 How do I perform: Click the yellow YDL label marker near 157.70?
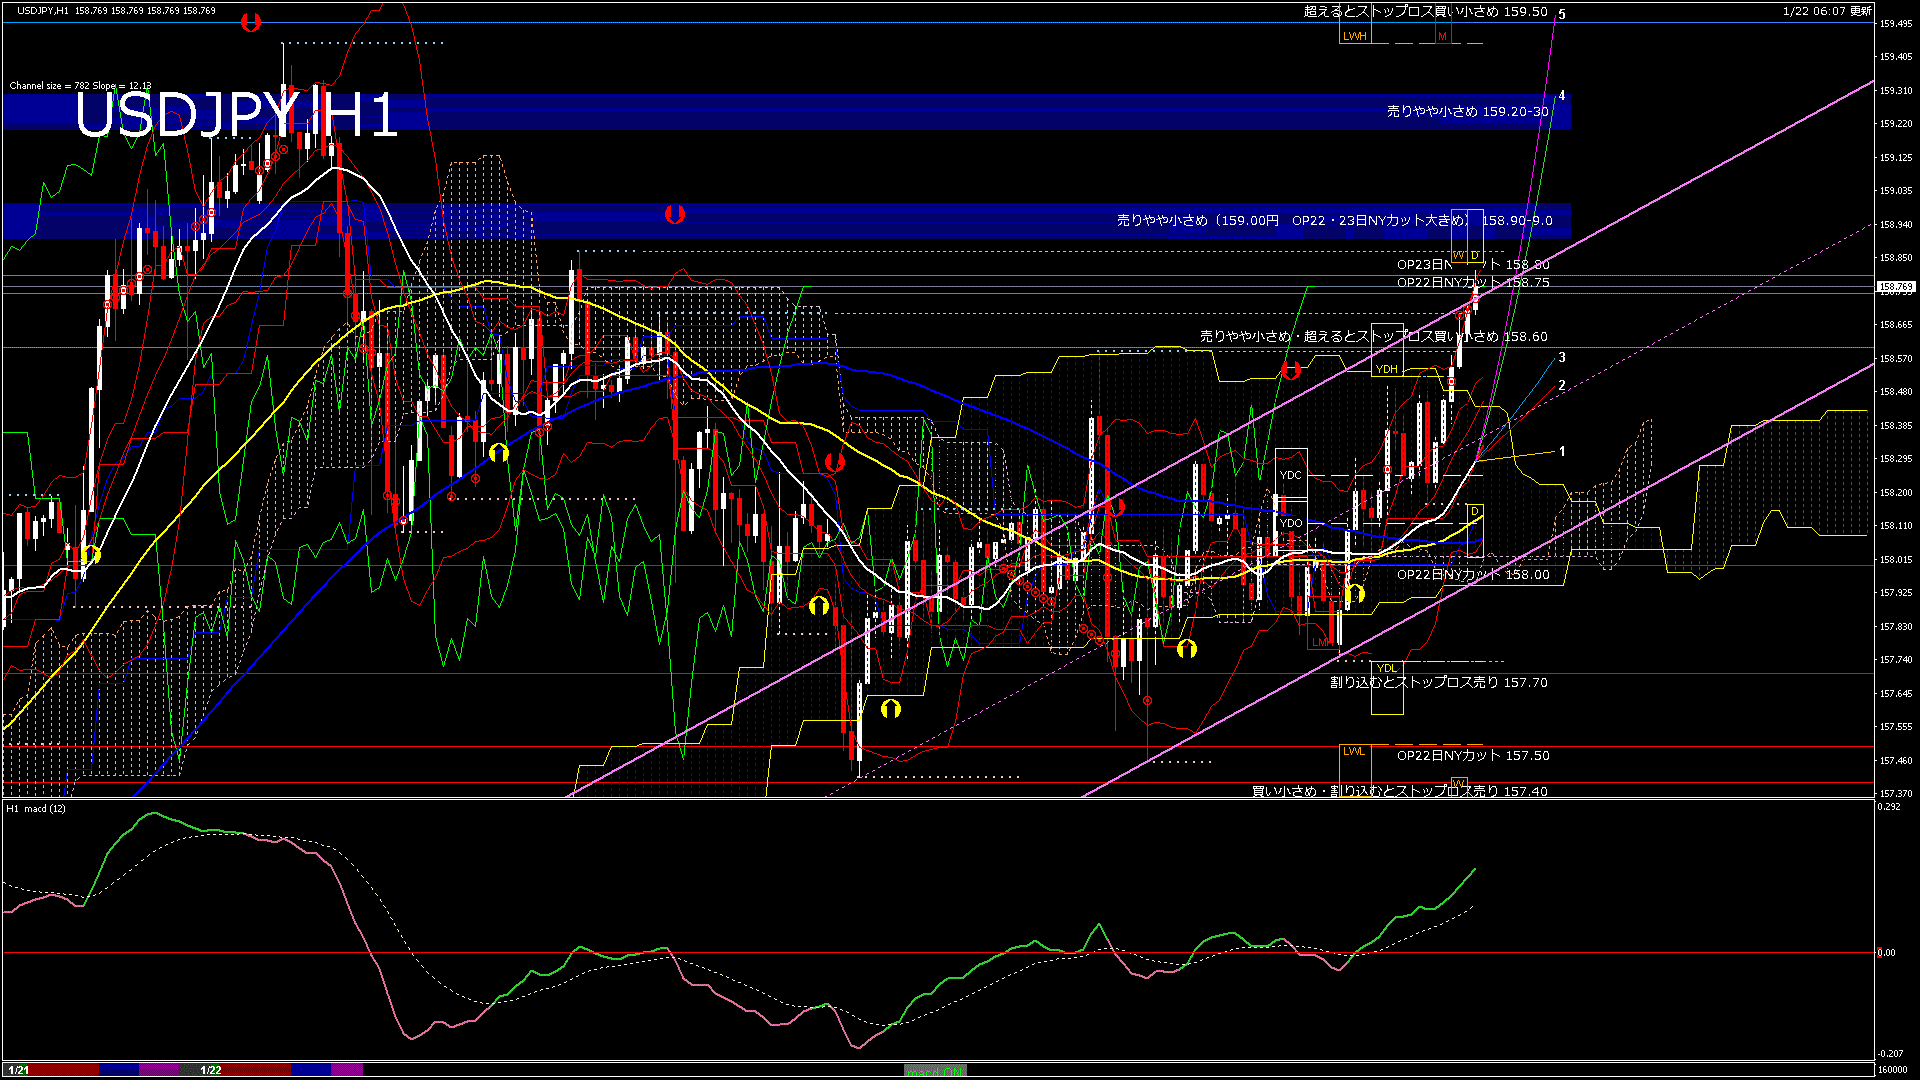click(1387, 668)
